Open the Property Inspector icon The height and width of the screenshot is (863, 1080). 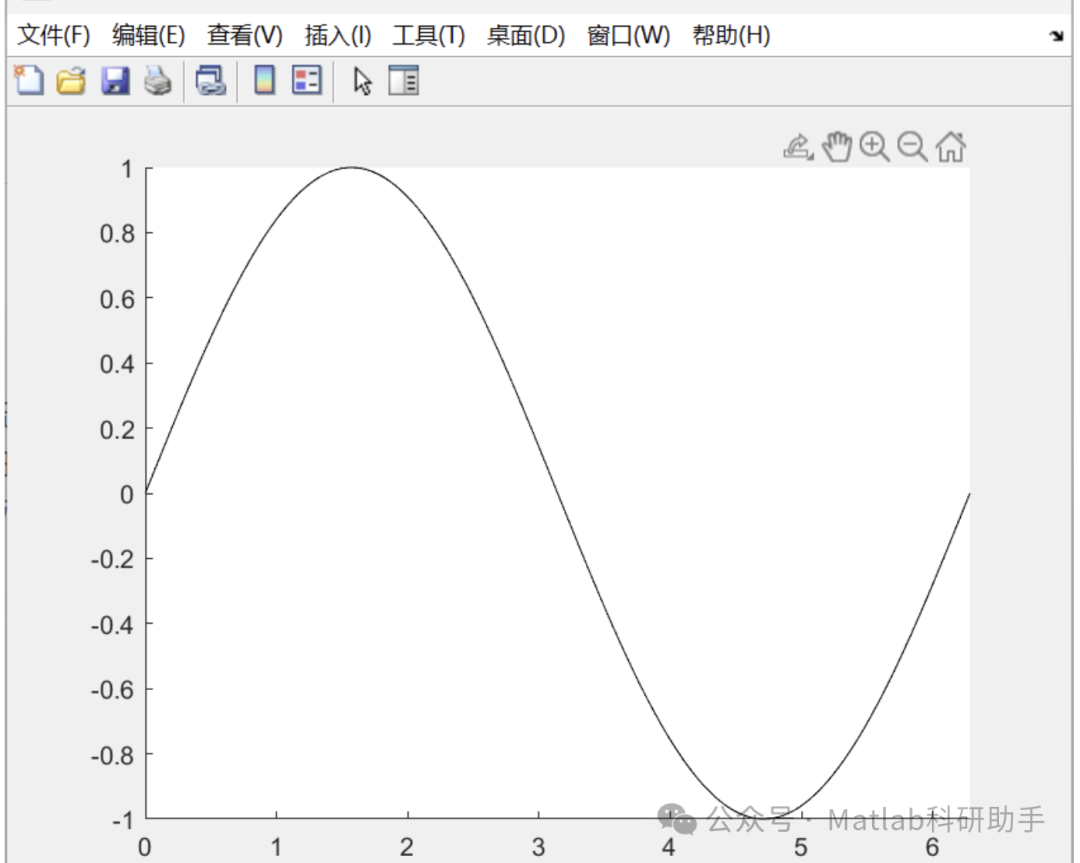coord(404,80)
